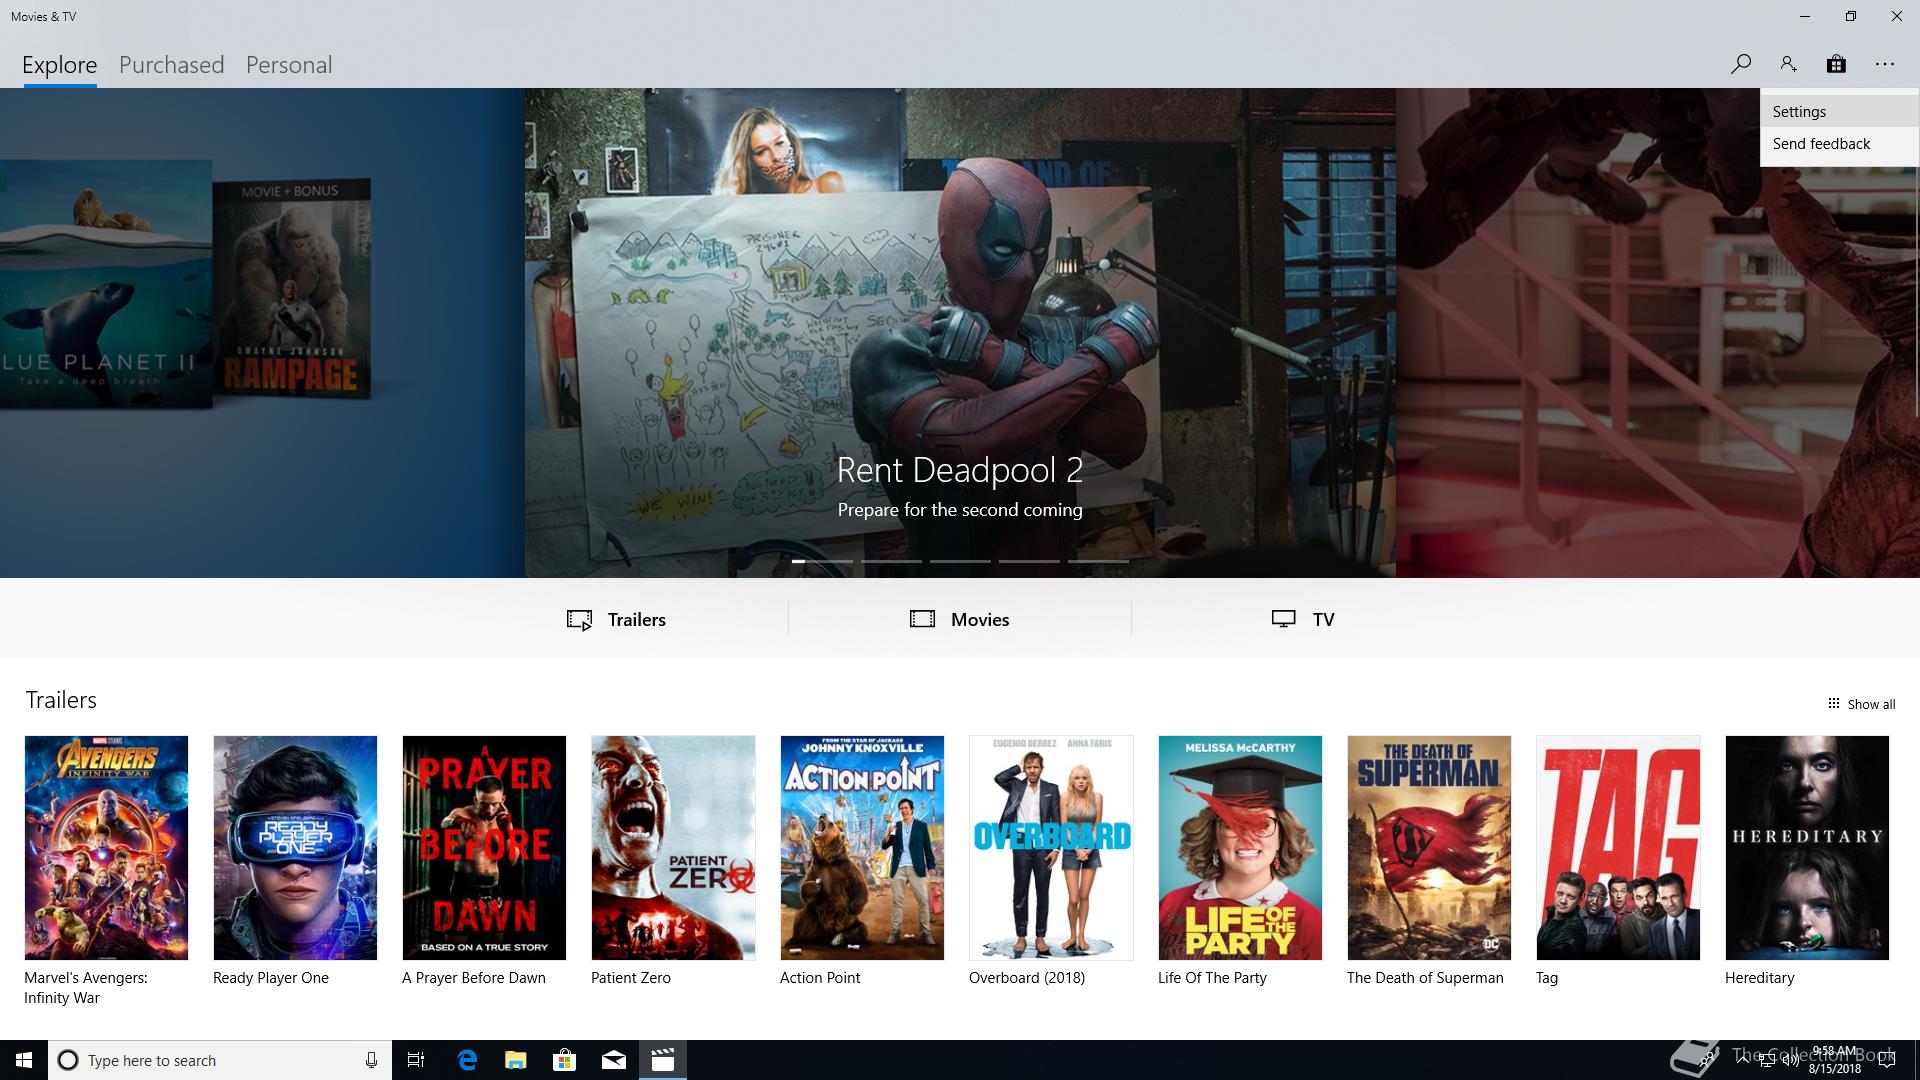This screenshot has width=1920, height=1080.
Task: Click 'Overboard (2018)' title text
Action: (1027, 978)
